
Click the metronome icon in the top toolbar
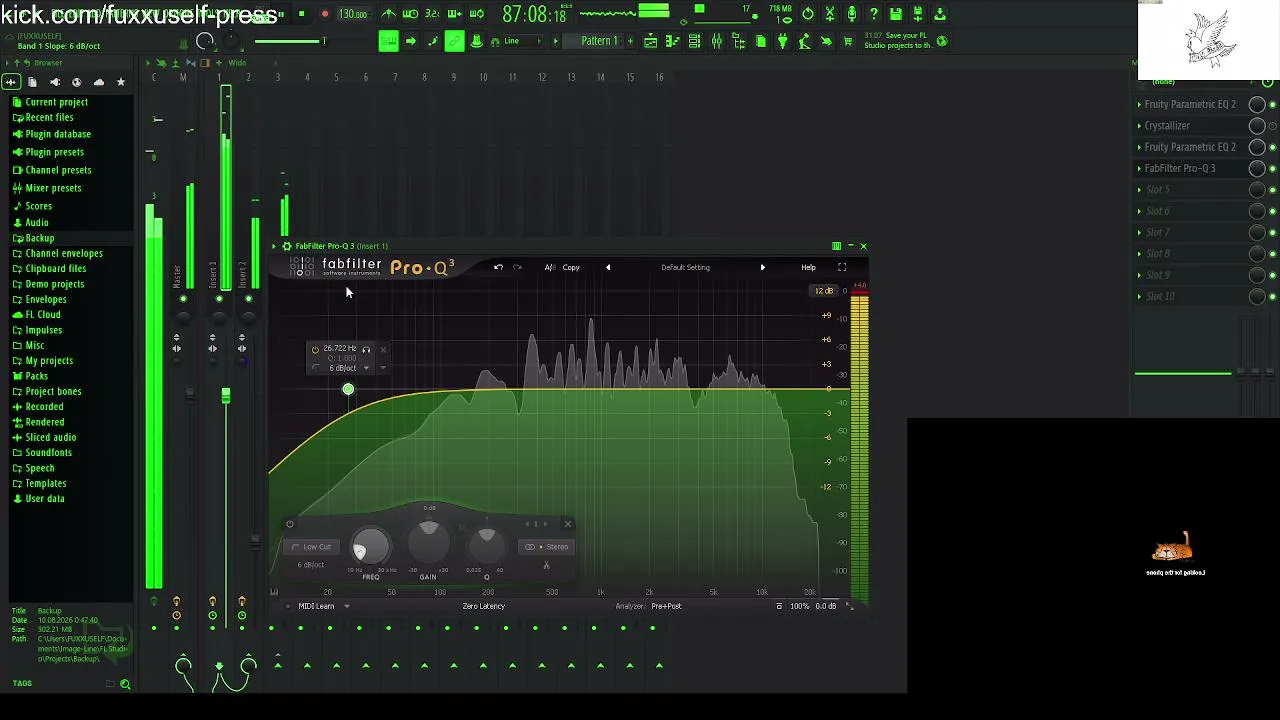coord(388,14)
